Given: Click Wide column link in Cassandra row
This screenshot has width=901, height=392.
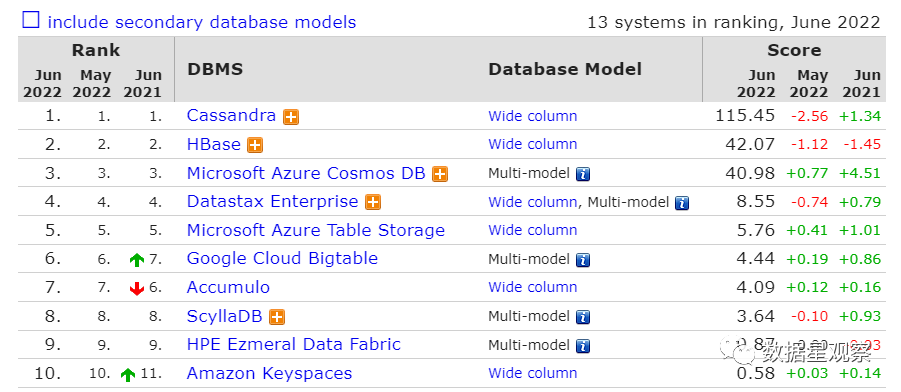Looking at the screenshot, I should click(x=533, y=116).
